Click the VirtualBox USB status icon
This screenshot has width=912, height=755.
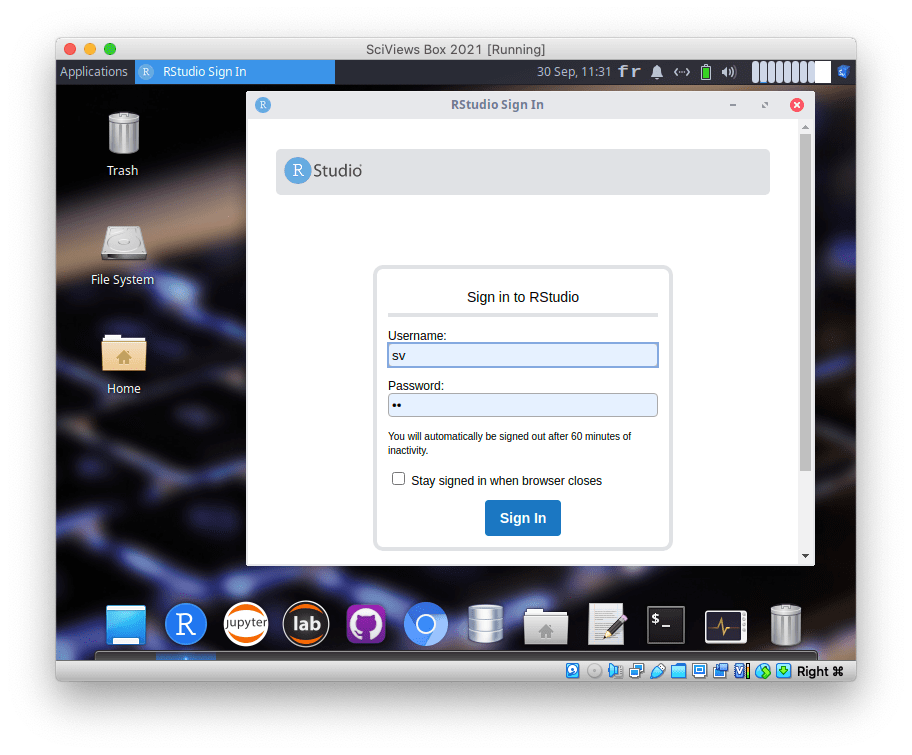click(657, 671)
